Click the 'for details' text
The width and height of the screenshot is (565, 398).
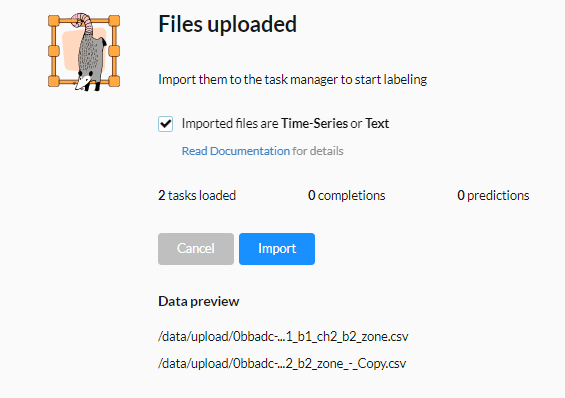tap(318, 151)
